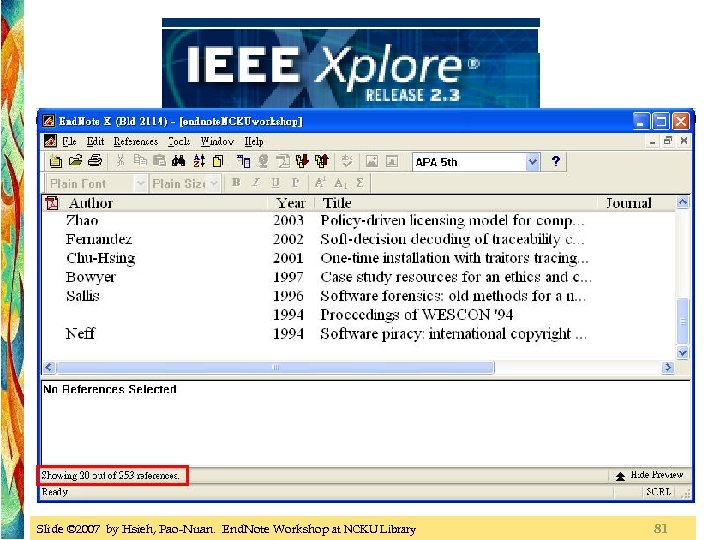Open a library with the folder icon
The height and width of the screenshot is (540, 720).
click(75, 161)
